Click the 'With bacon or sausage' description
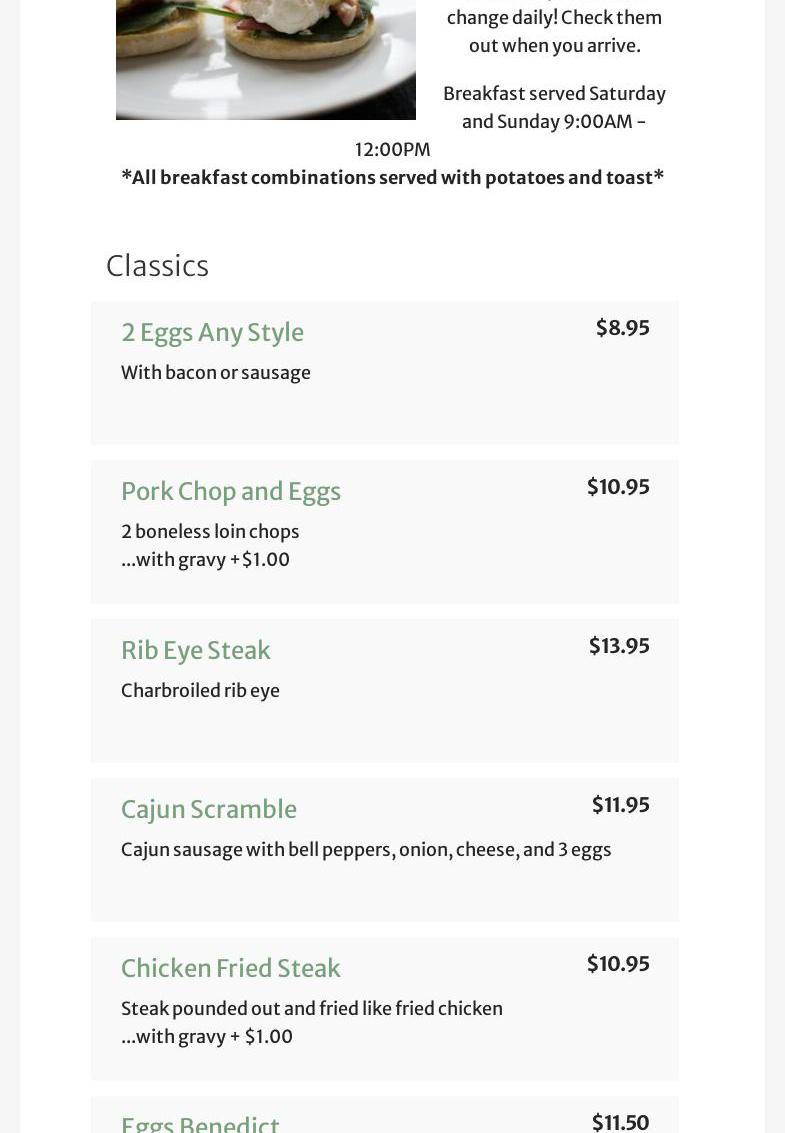This screenshot has width=785, height=1133. (x=216, y=372)
